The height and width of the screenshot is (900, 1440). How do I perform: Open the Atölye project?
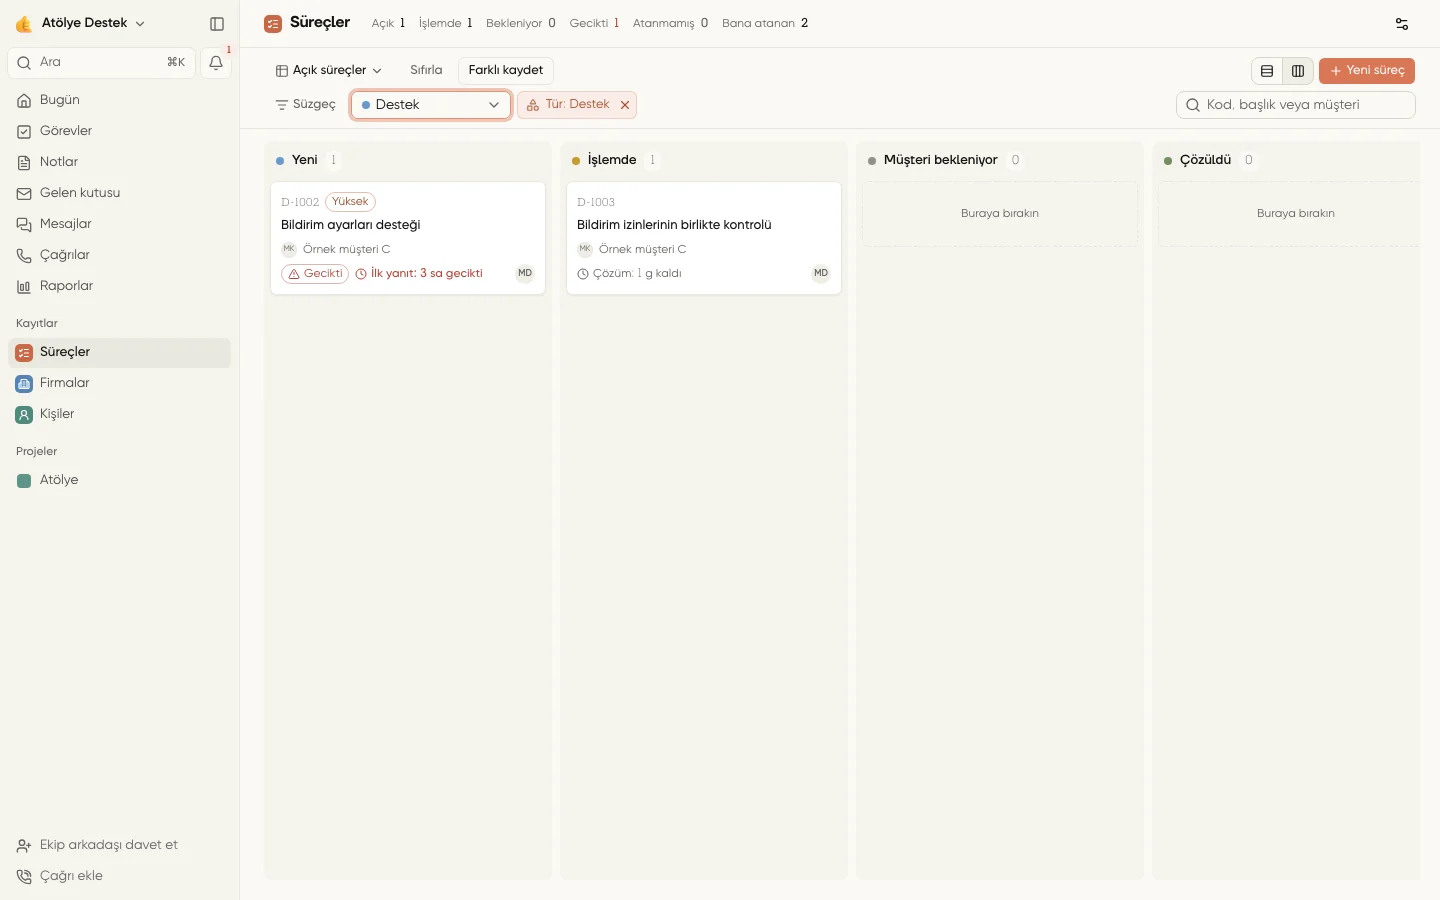click(x=119, y=480)
